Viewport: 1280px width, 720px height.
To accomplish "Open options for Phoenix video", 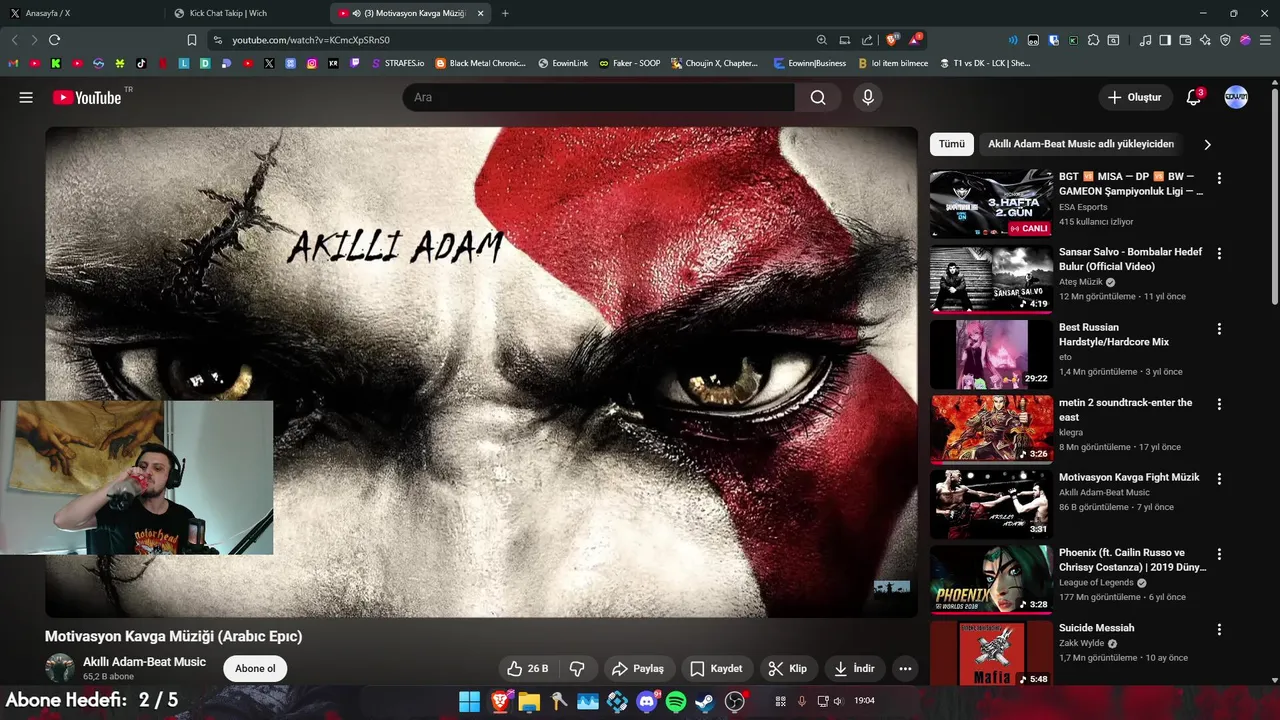I will [1218, 554].
